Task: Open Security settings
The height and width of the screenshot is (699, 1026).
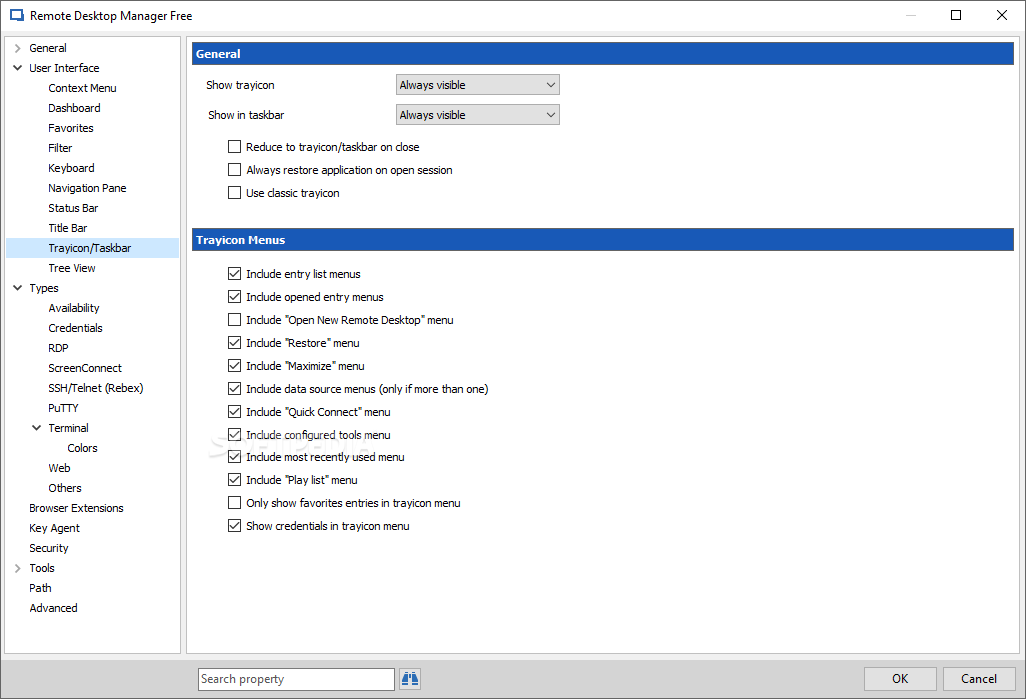Action: 49,548
